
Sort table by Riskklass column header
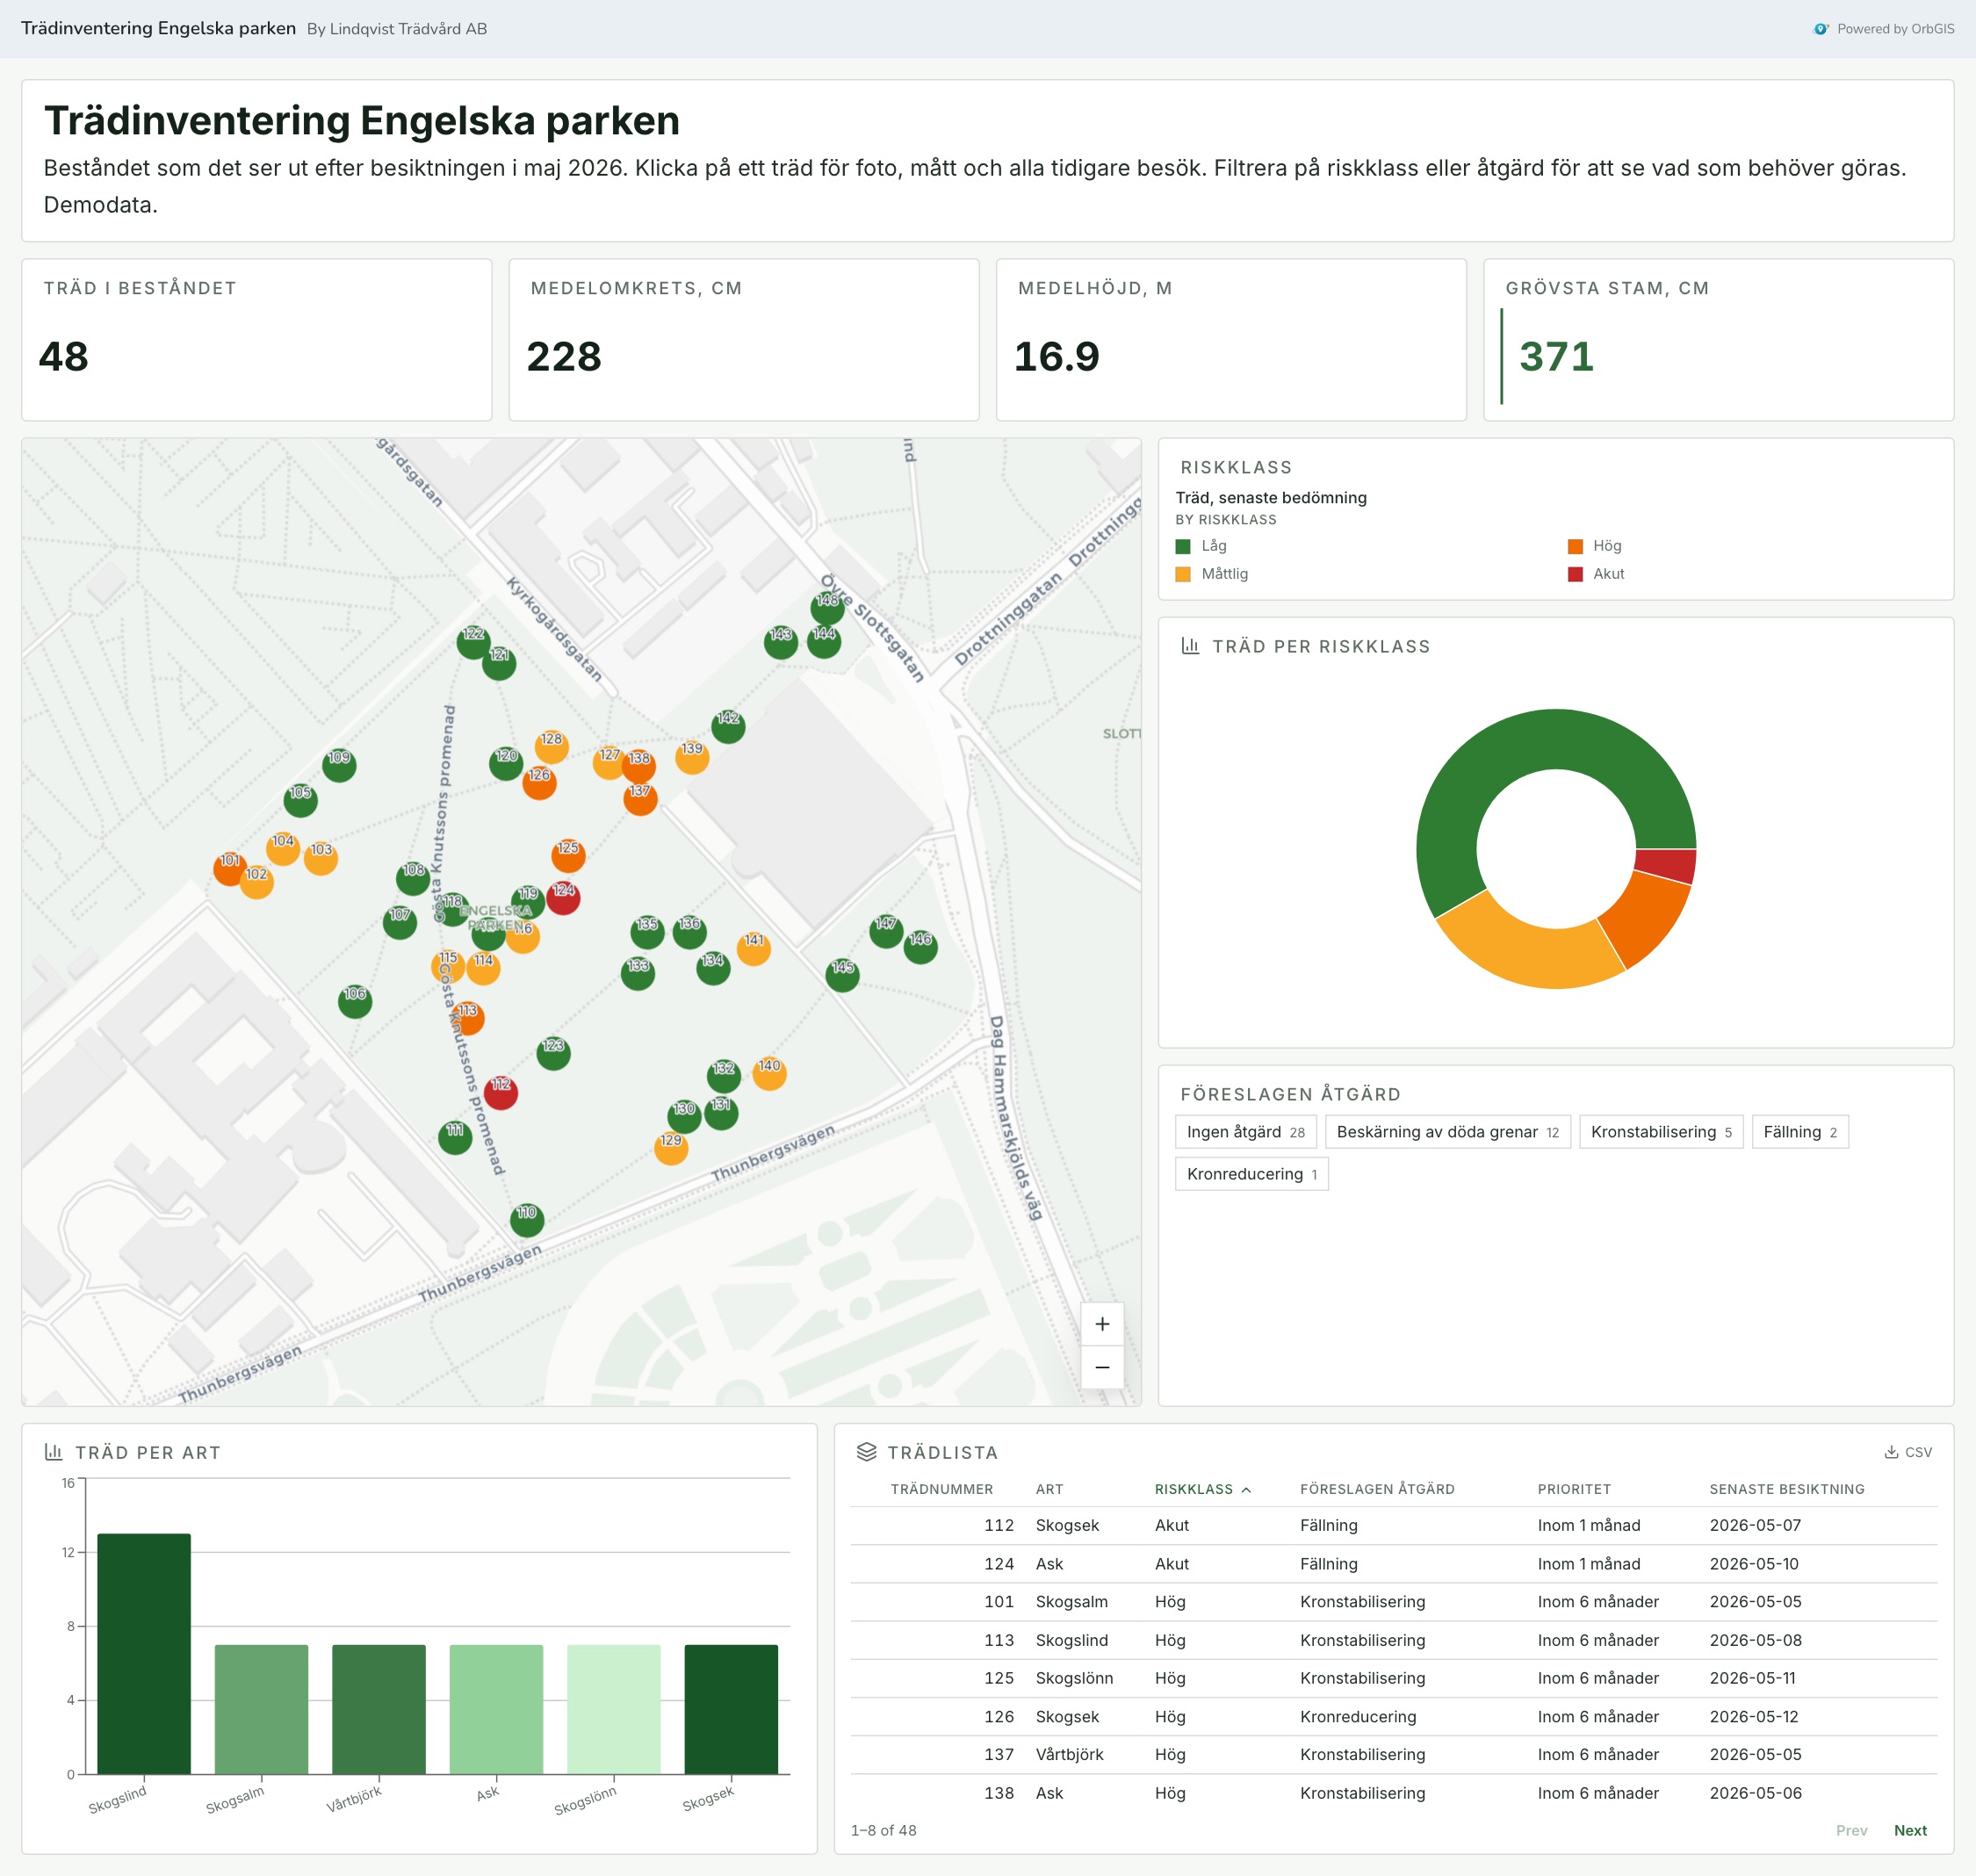(1203, 1489)
